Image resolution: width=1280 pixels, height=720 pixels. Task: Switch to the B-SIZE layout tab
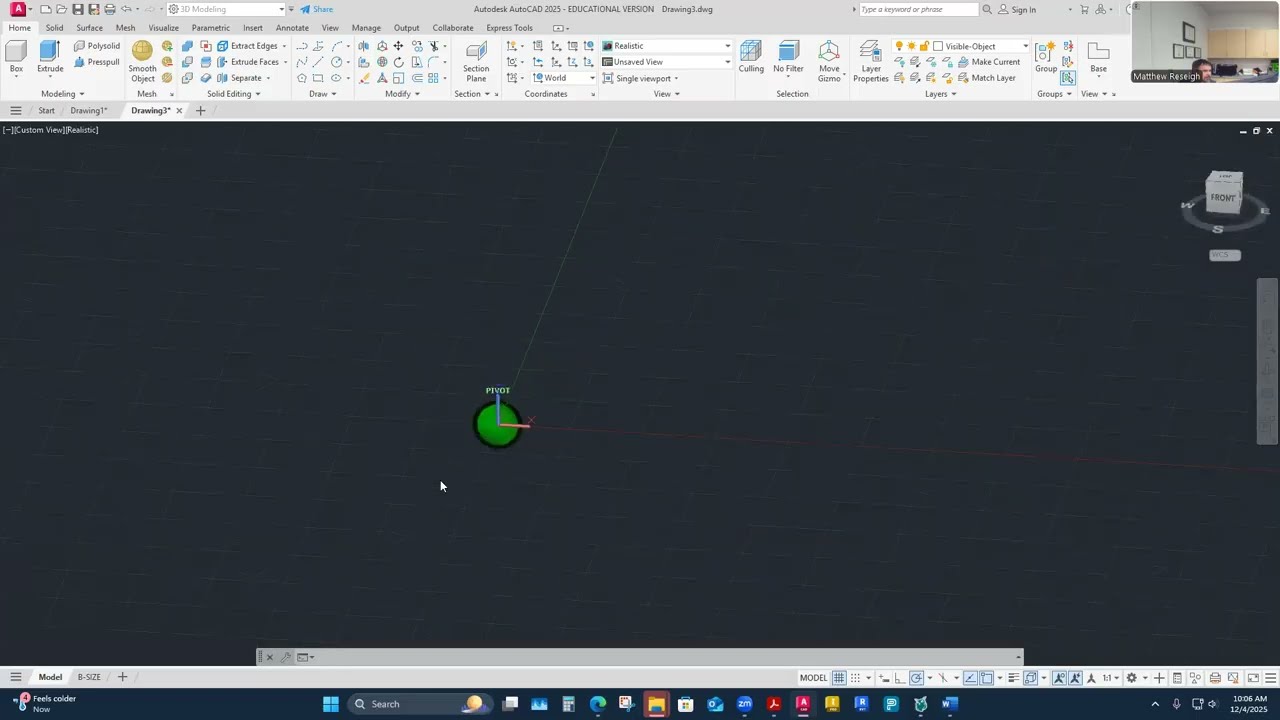click(x=89, y=677)
